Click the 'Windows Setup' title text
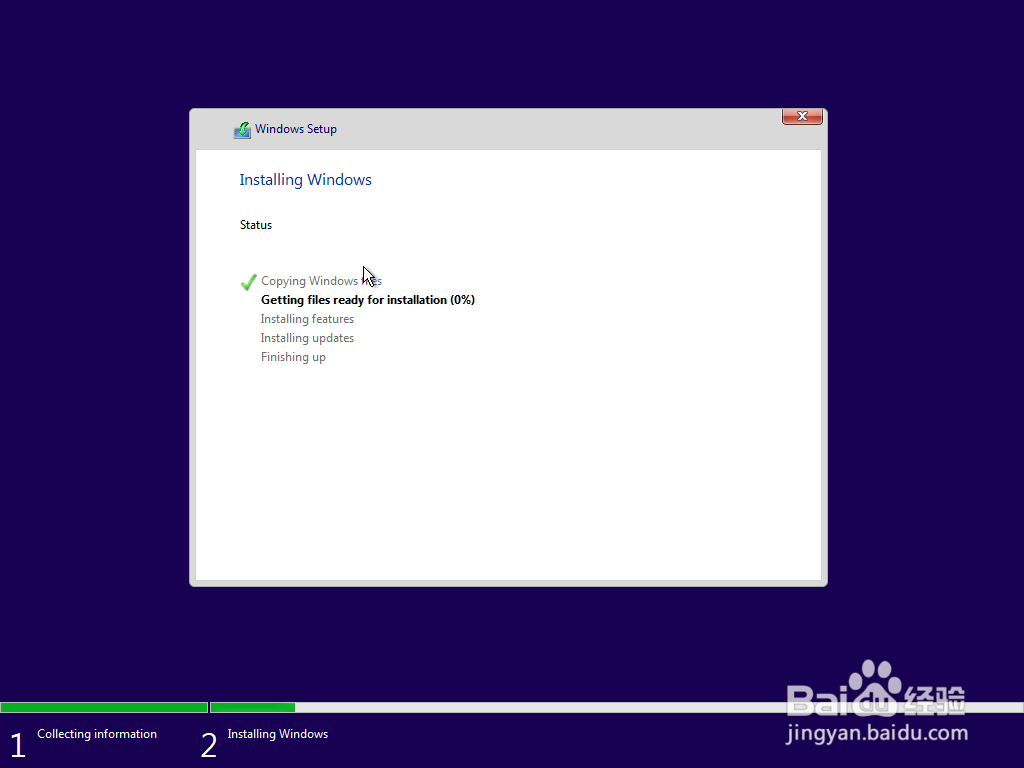The image size is (1024, 768). (x=296, y=129)
